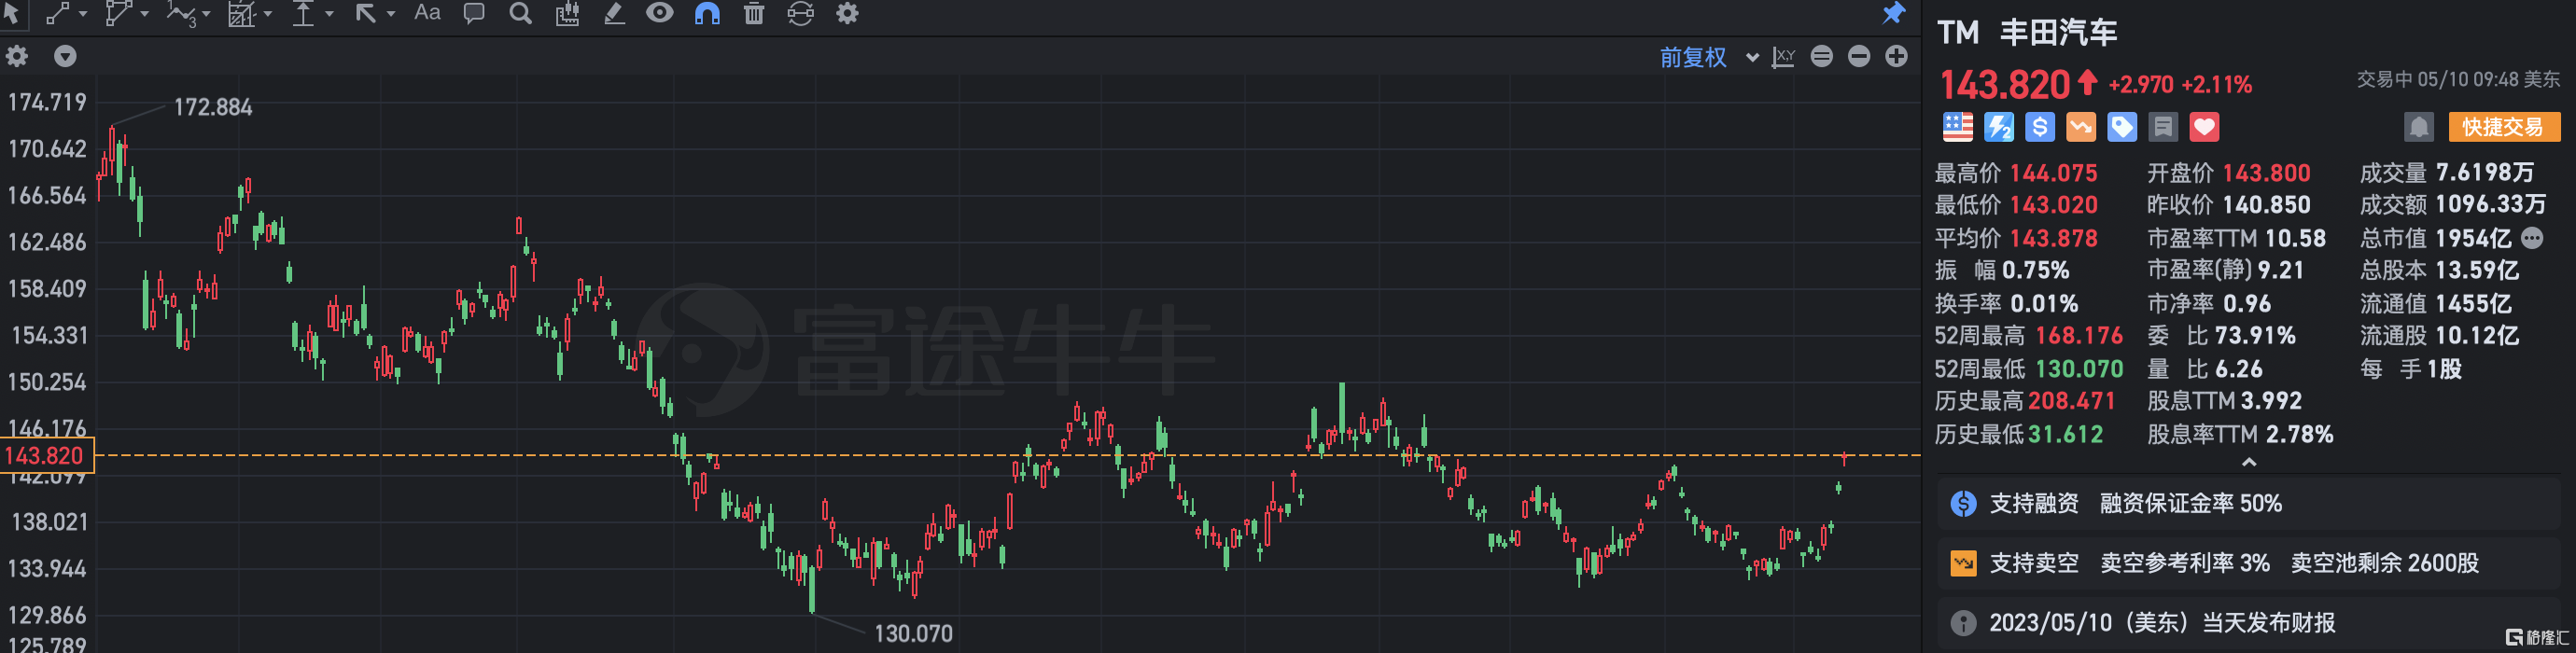This screenshot has height=653, width=2576.
Task: Collapse the quote details with up chevron
Action: click(x=2248, y=462)
